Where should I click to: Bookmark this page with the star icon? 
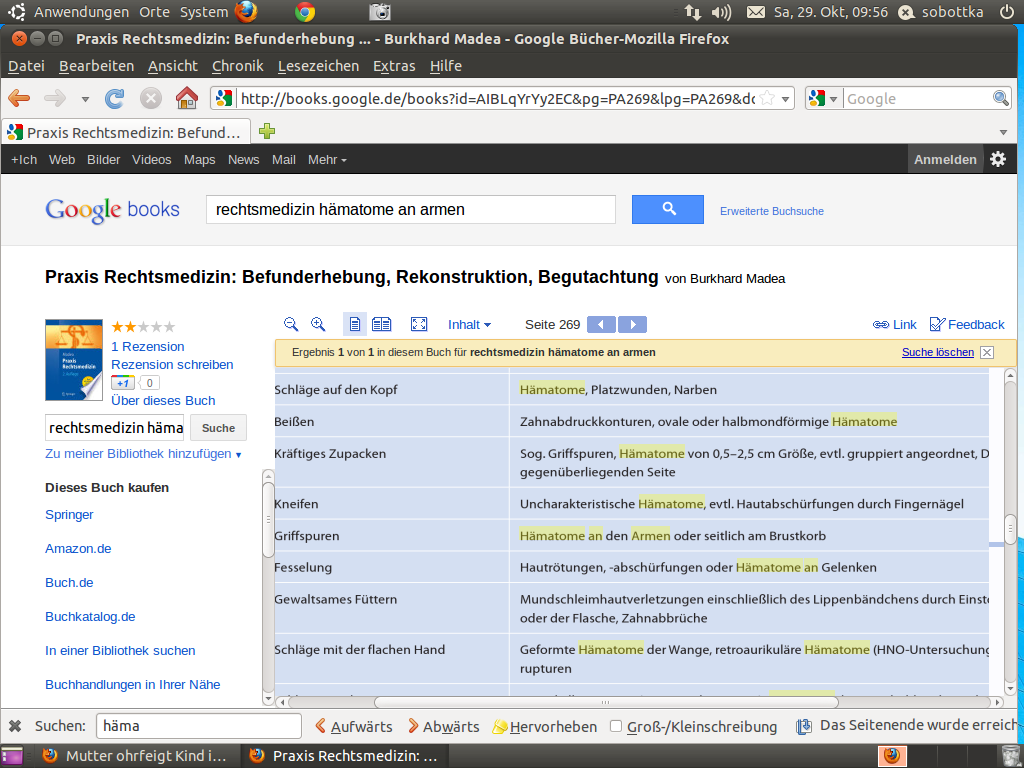(x=768, y=99)
